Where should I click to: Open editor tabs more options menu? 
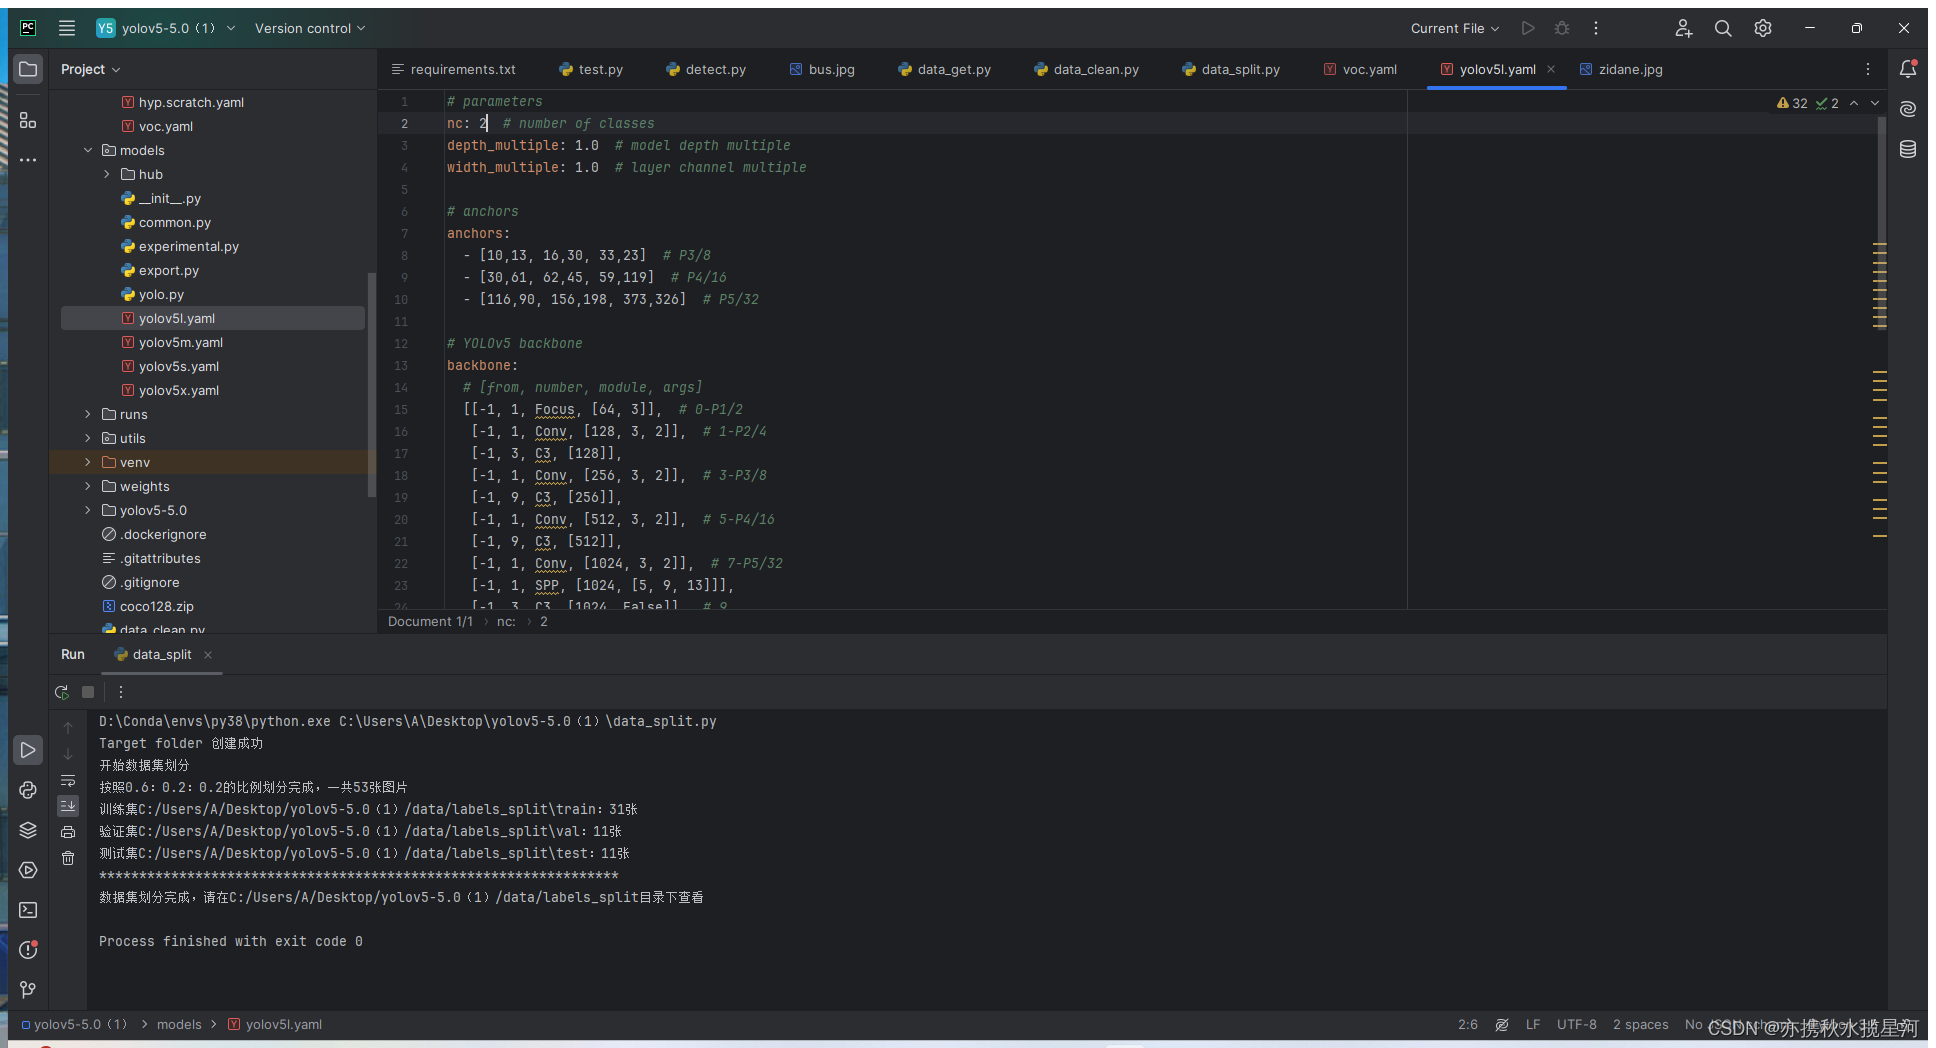(x=1868, y=69)
